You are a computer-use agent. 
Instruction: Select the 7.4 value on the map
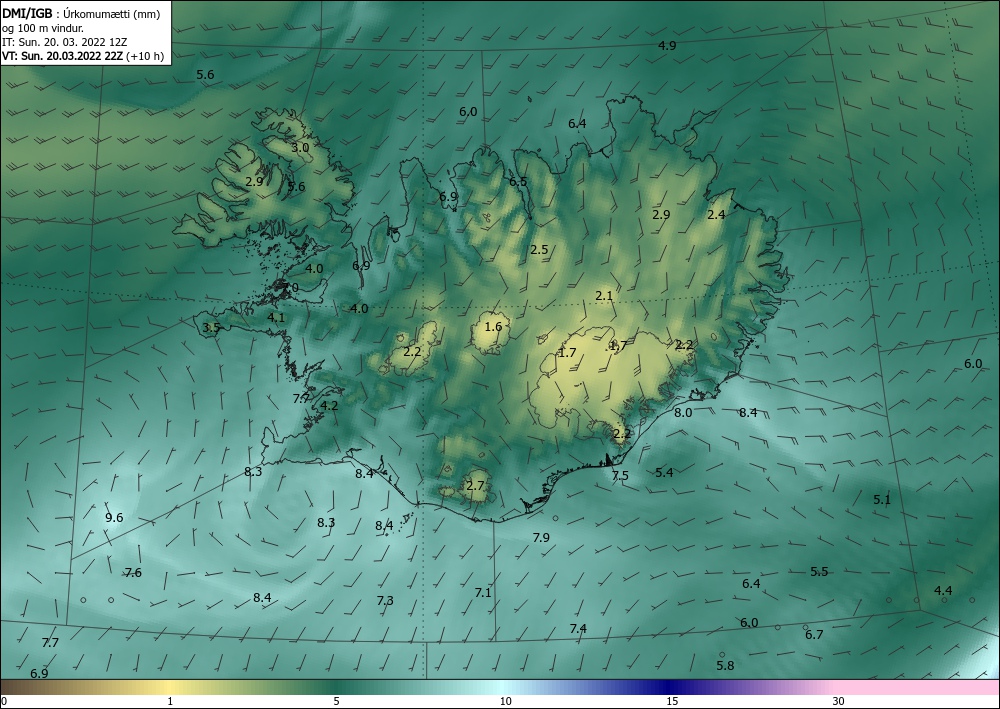pyautogui.click(x=578, y=629)
